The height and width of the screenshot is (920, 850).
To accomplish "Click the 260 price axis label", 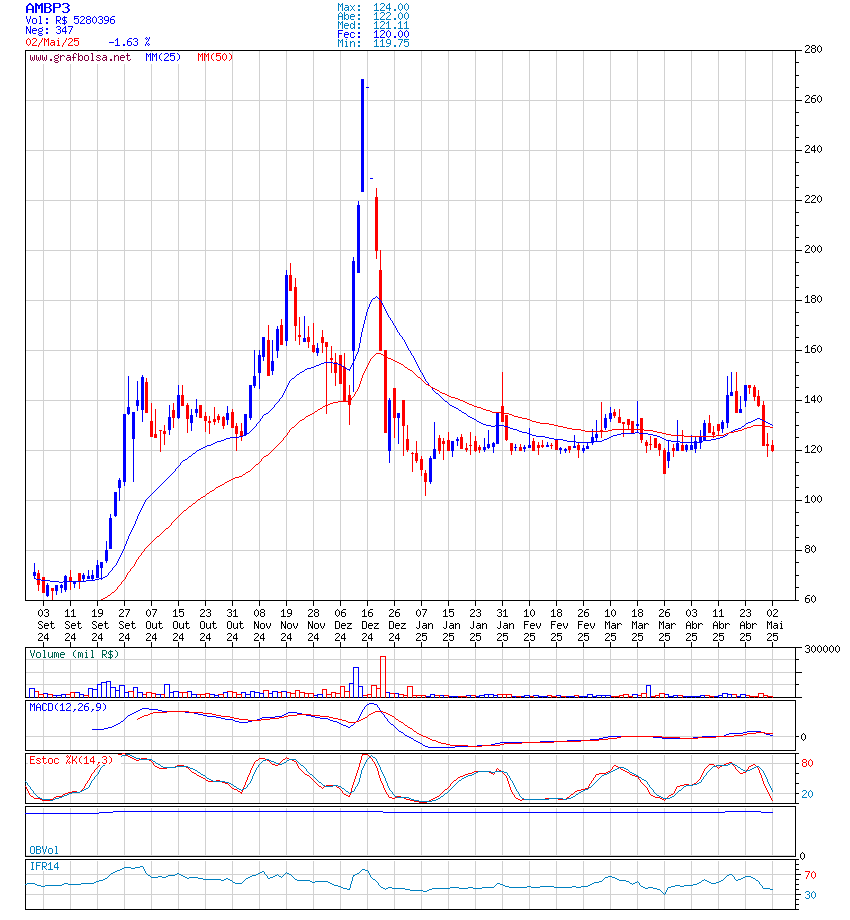I will click(x=813, y=99).
